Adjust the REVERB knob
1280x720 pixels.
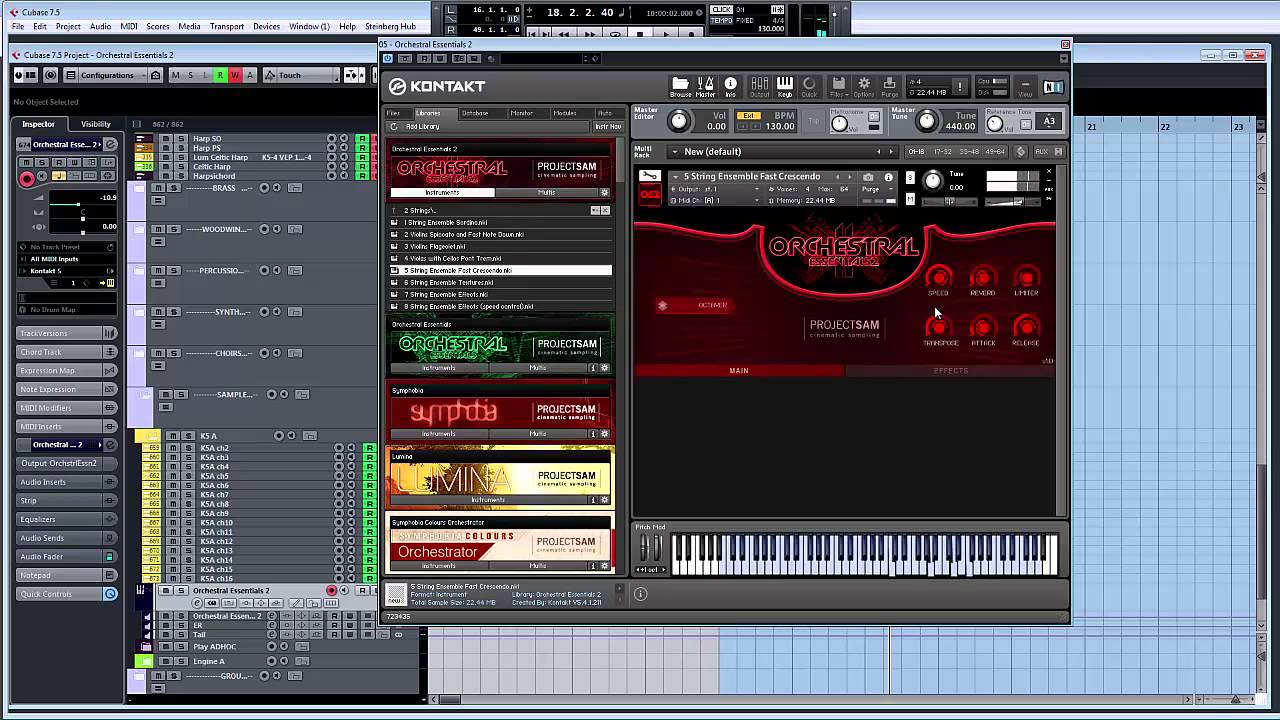tap(982, 277)
